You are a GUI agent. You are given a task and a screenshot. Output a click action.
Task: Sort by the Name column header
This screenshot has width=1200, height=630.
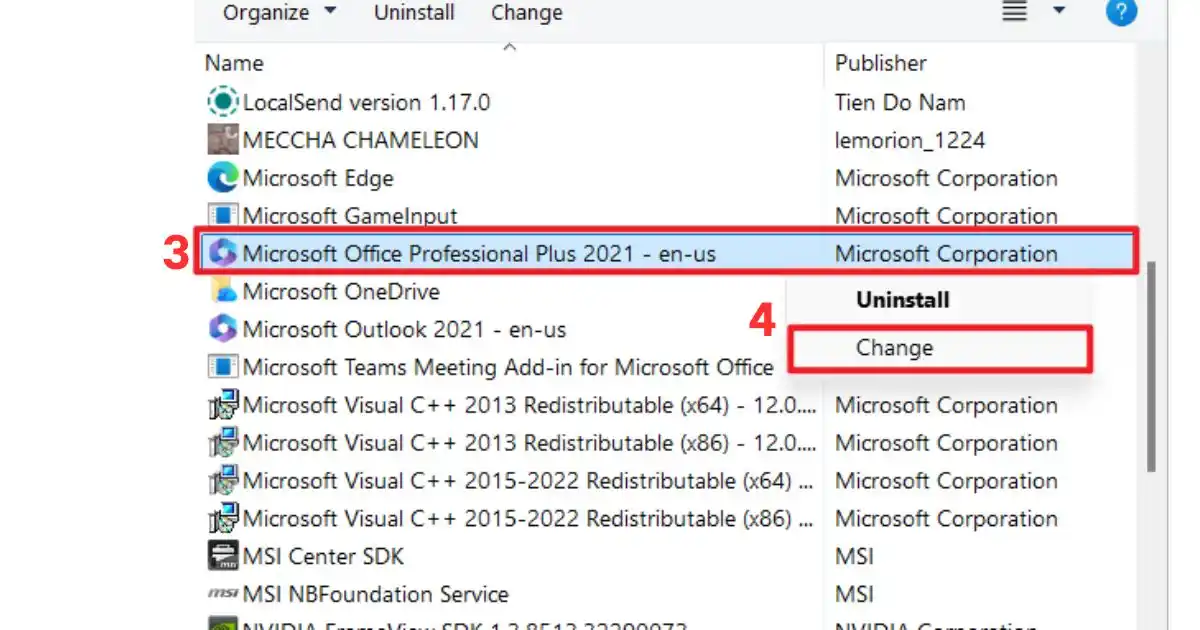(x=234, y=63)
